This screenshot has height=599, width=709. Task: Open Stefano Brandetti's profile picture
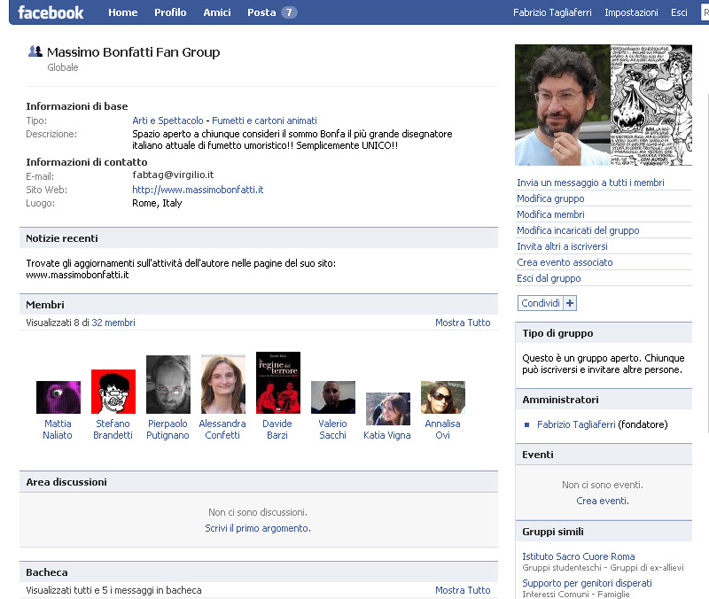pyautogui.click(x=113, y=391)
